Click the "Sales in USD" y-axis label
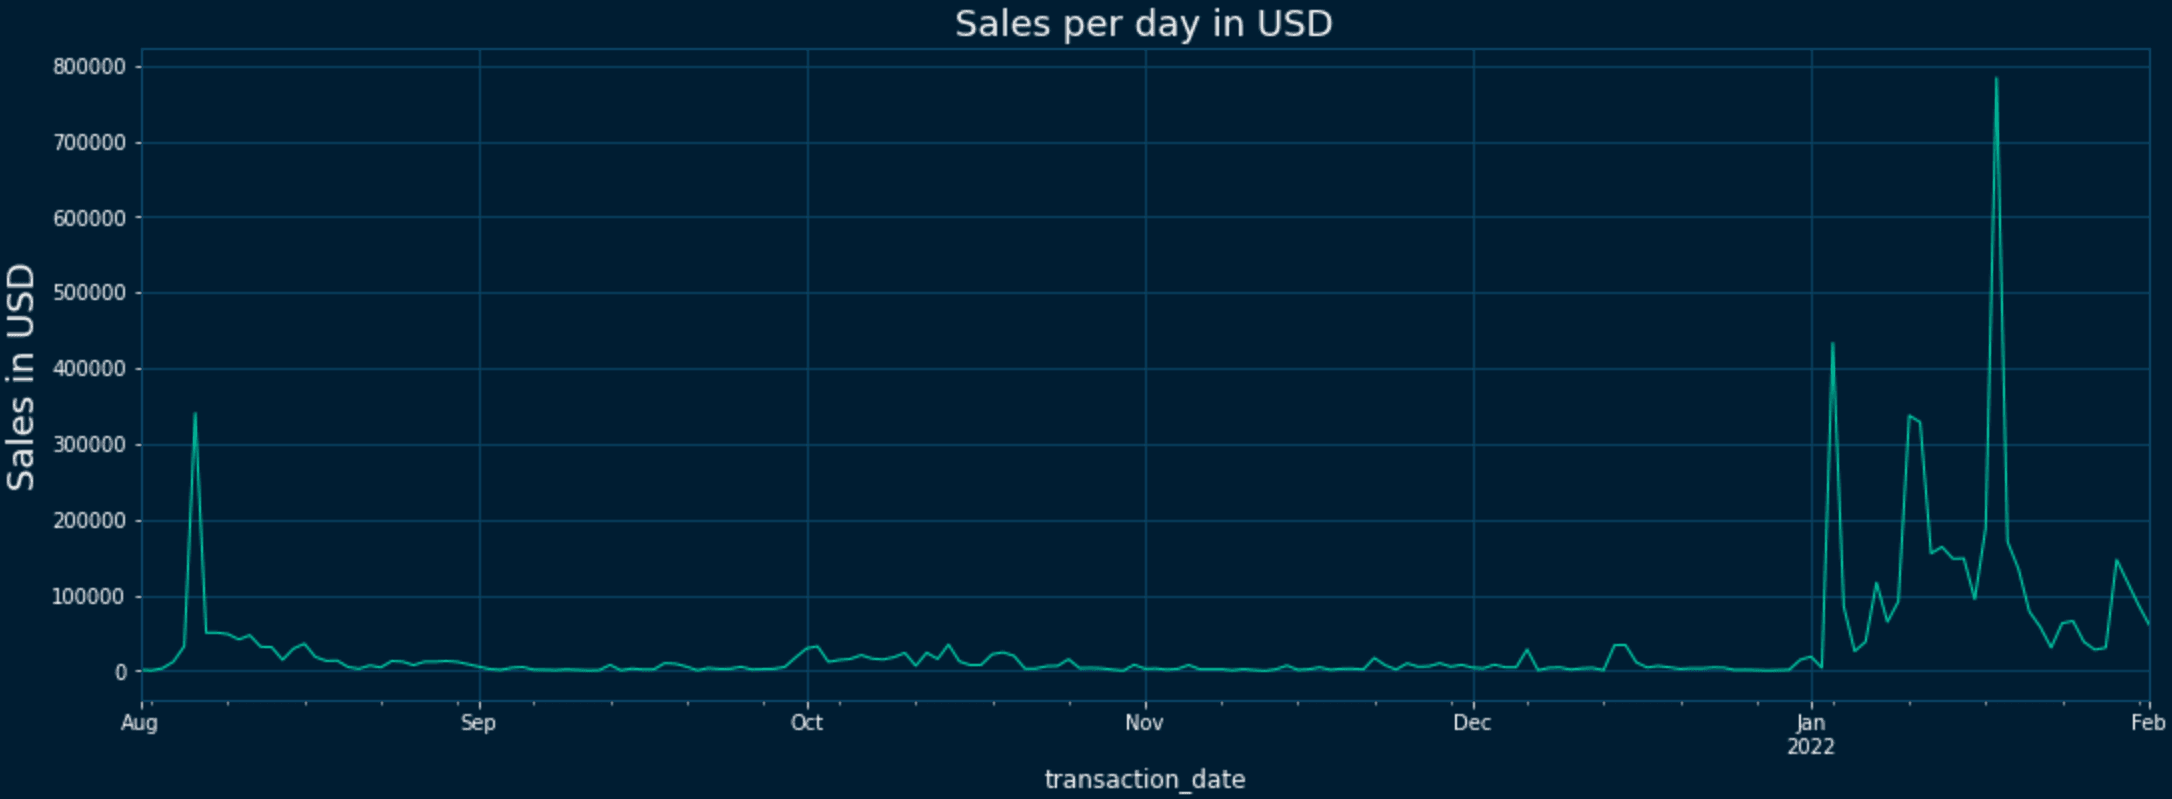Viewport: 2172px width, 799px height. [x=21, y=377]
